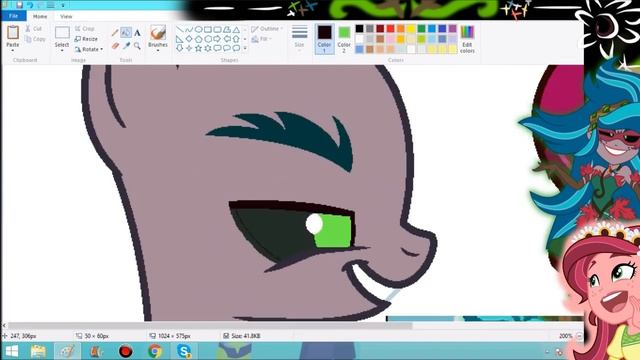This screenshot has width=640, height=360.
Task: Open the Windows Start button
Action: pos(12,351)
